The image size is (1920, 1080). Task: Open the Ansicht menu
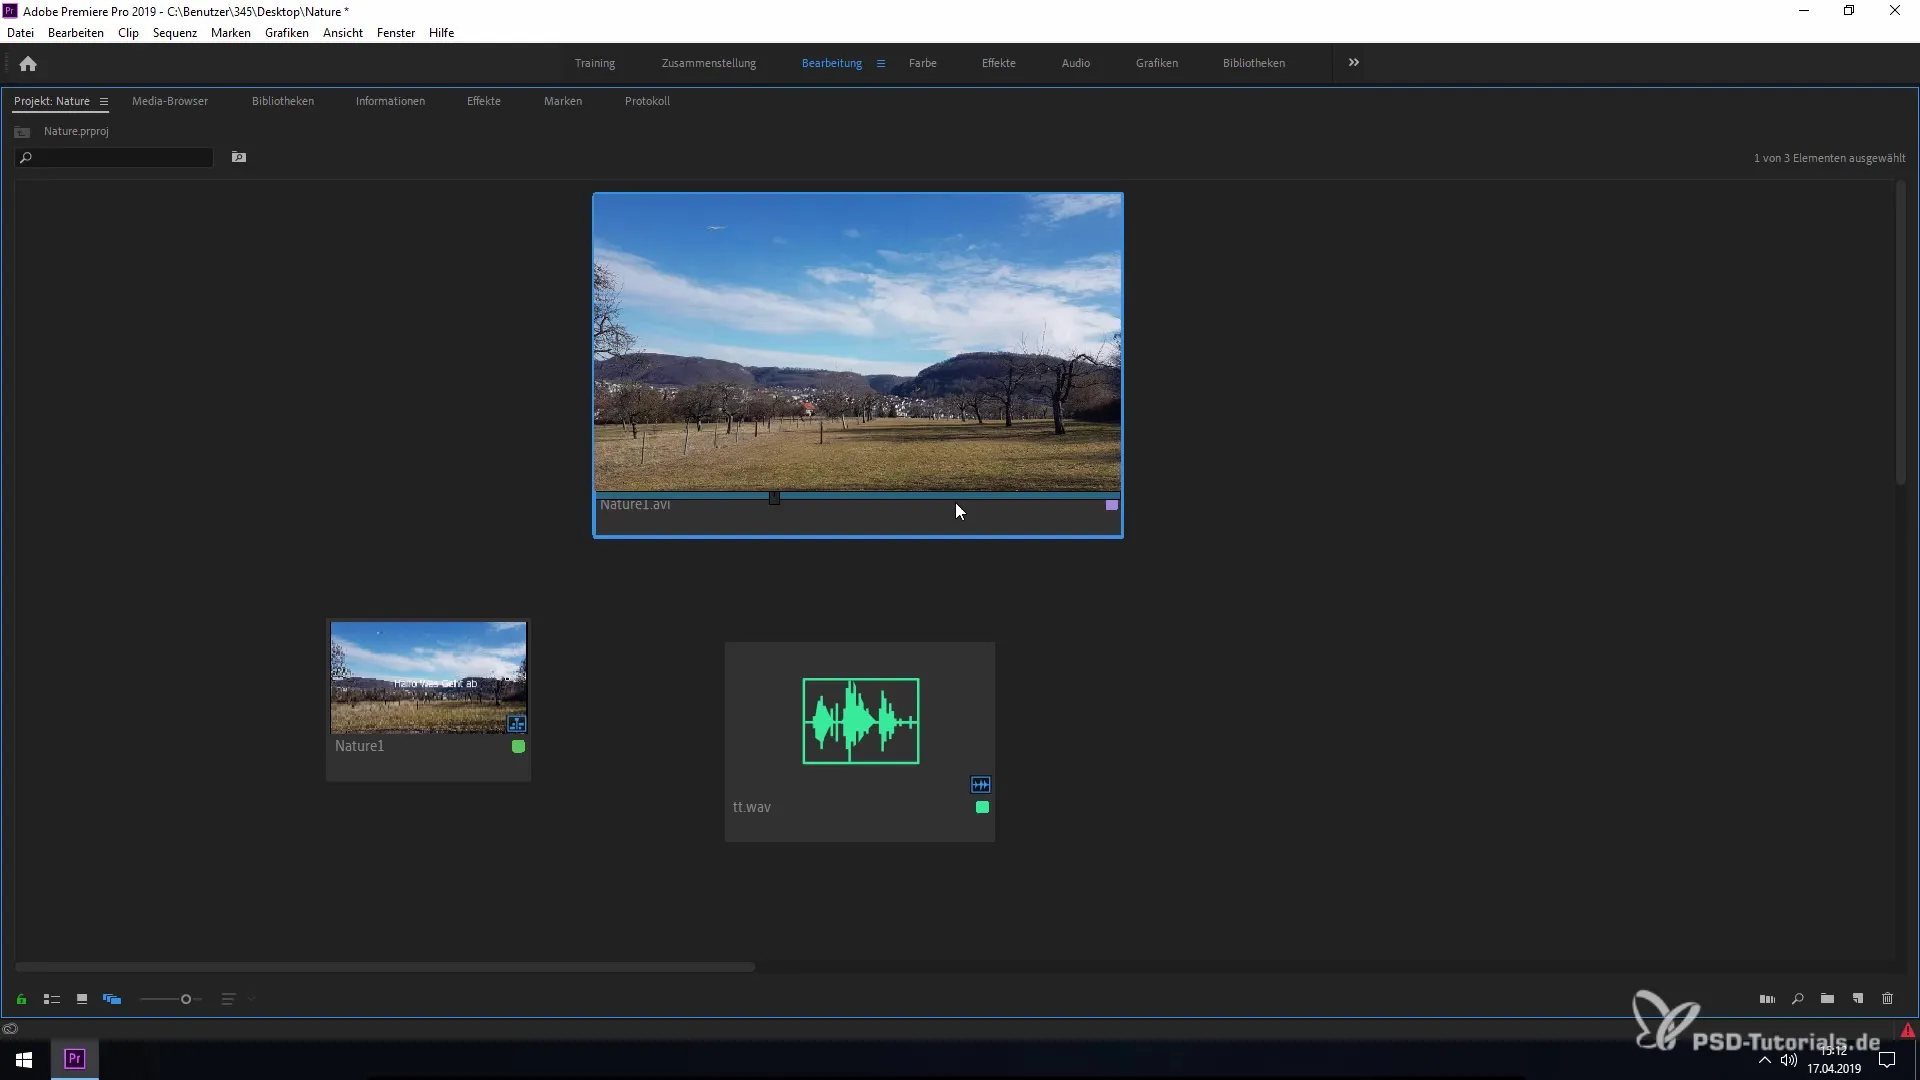pyautogui.click(x=343, y=33)
